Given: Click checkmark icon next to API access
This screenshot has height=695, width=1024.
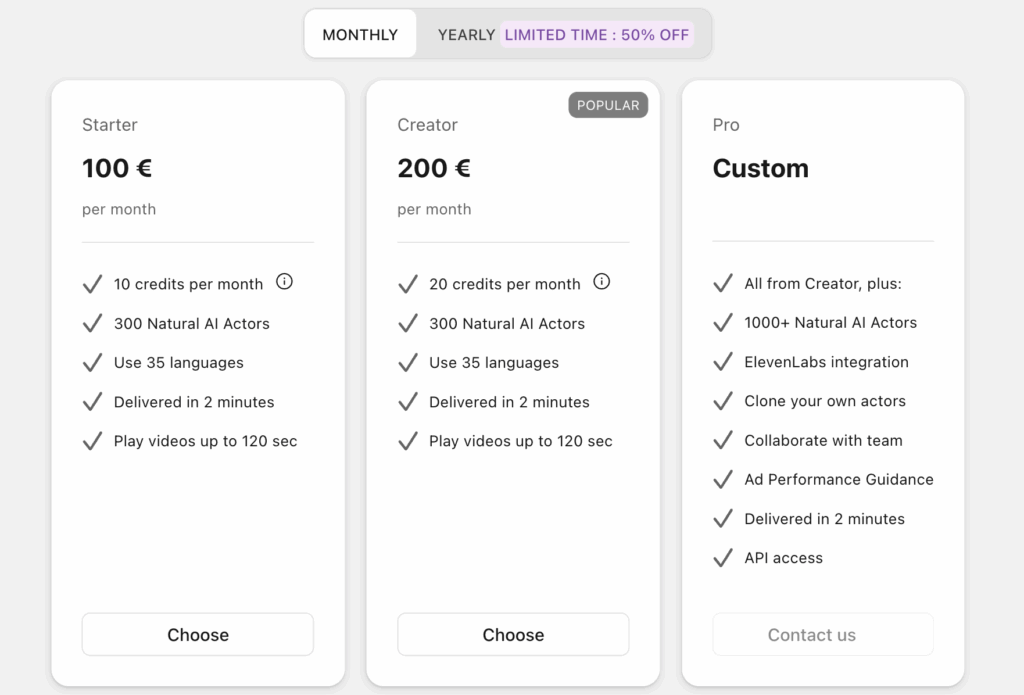Looking at the screenshot, I should [x=723, y=558].
